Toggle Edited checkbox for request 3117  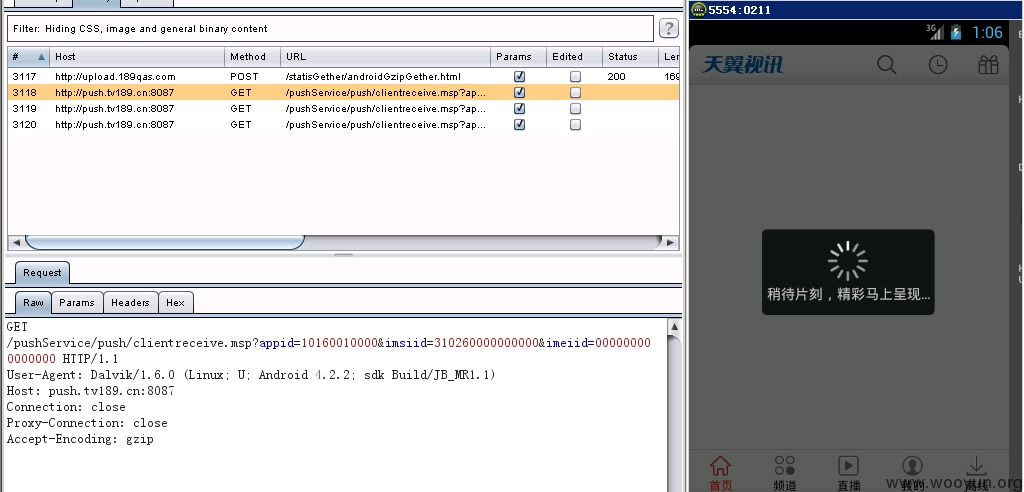pyautogui.click(x=575, y=76)
